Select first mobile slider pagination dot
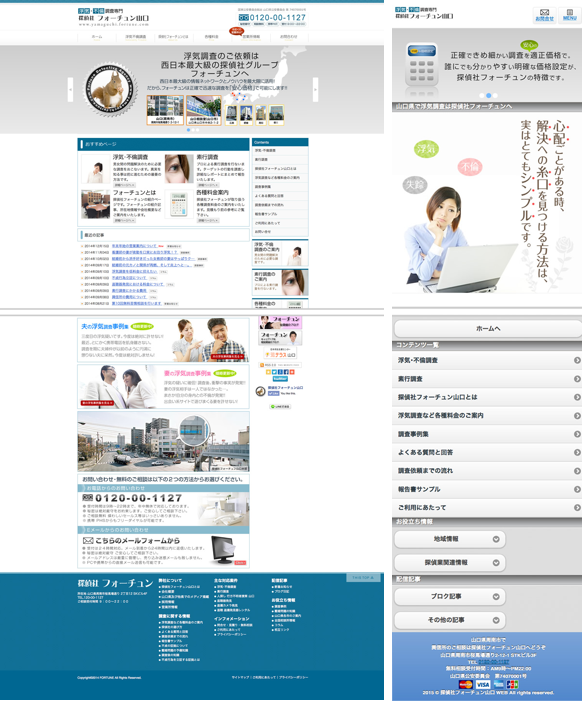 (x=482, y=95)
